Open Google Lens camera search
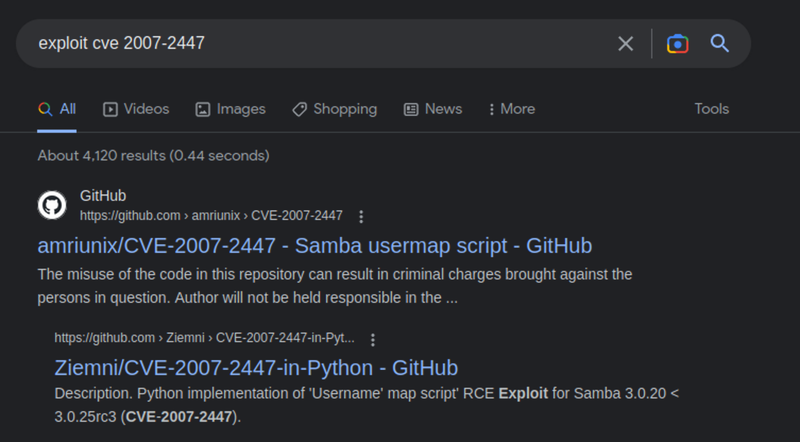The height and width of the screenshot is (442, 800). tap(678, 43)
